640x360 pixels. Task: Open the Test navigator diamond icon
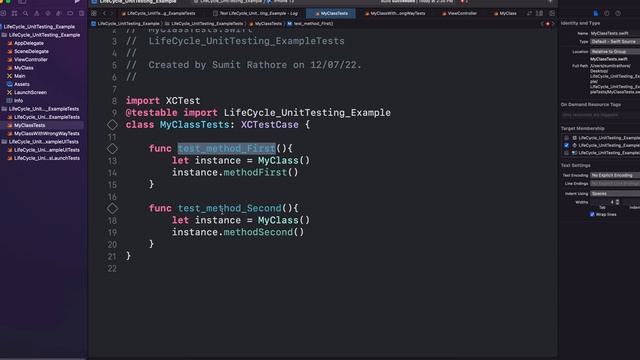click(x=48, y=13)
